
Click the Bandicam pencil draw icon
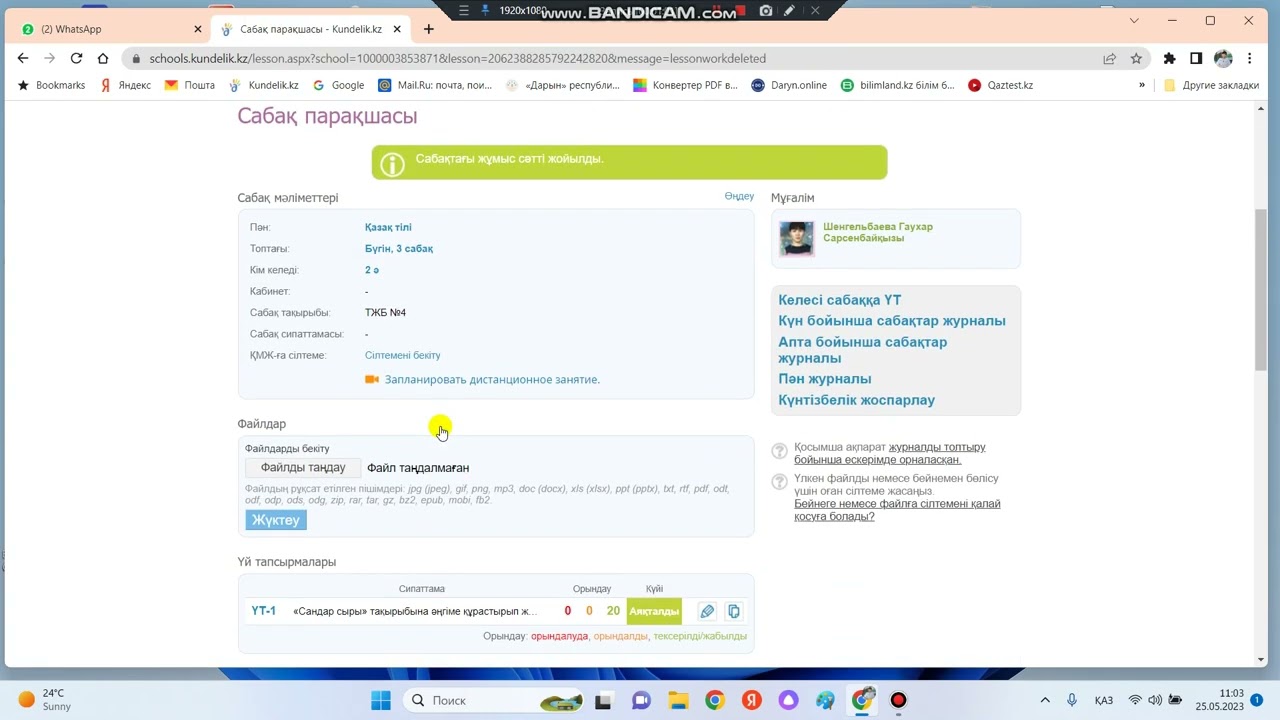click(790, 11)
